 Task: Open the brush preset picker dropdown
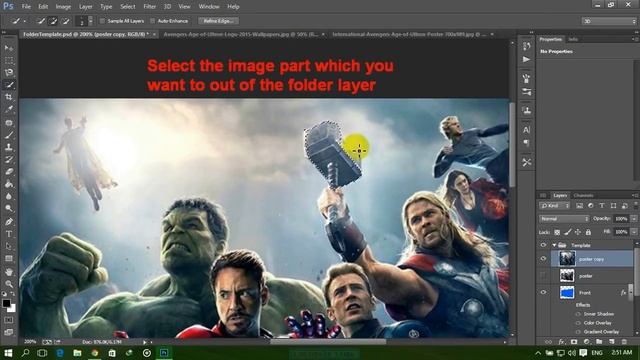point(91,21)
